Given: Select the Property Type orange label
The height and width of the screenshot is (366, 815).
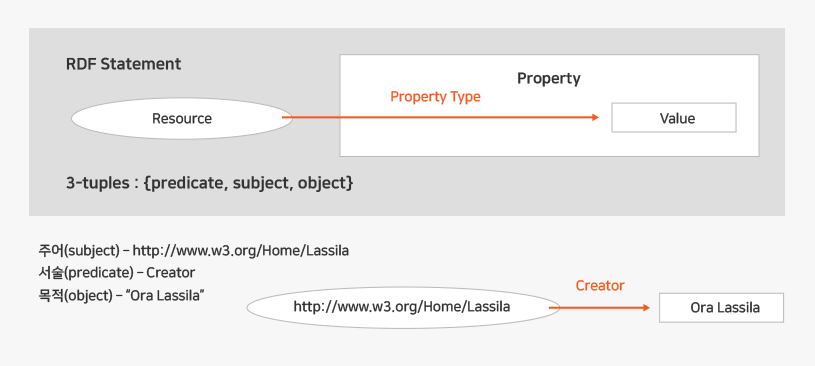Looking at the screenshot, I should (435, 97).
